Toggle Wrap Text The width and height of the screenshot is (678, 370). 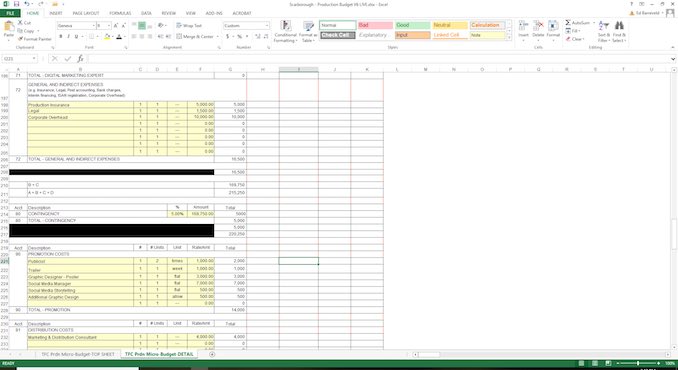click(189, 26)
